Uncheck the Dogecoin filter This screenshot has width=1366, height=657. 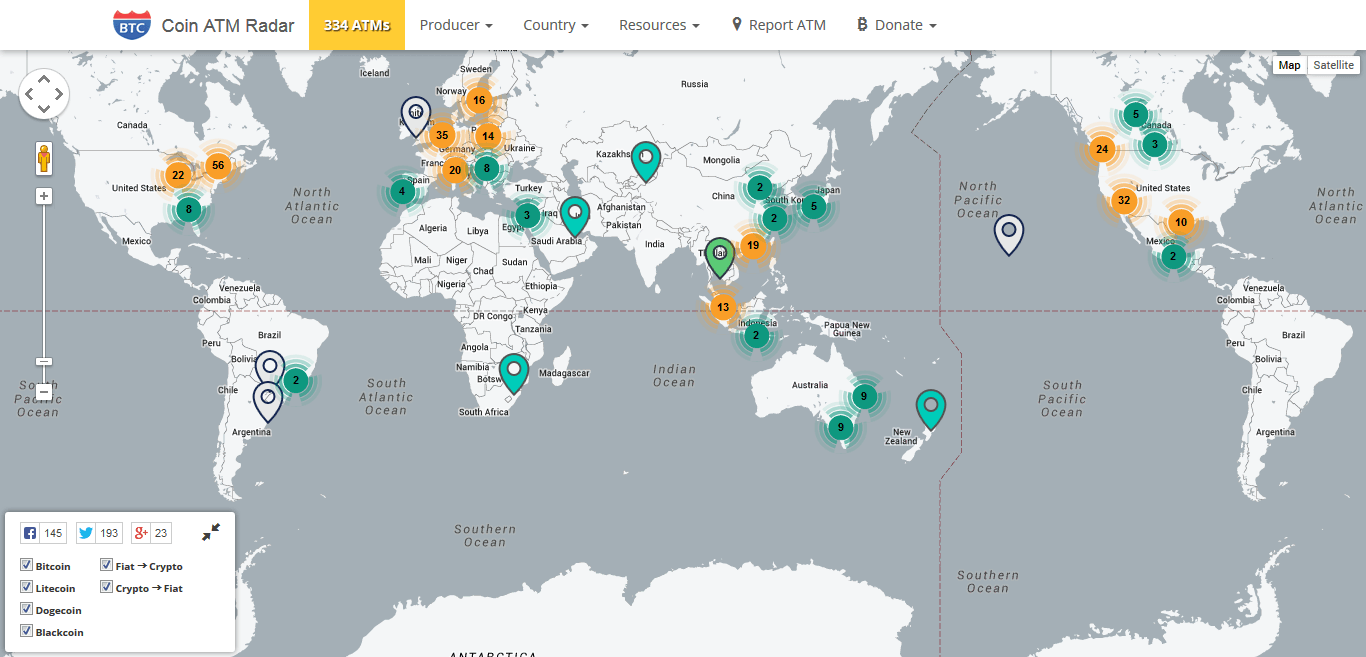pyautogui.click(x=26, y=609)
